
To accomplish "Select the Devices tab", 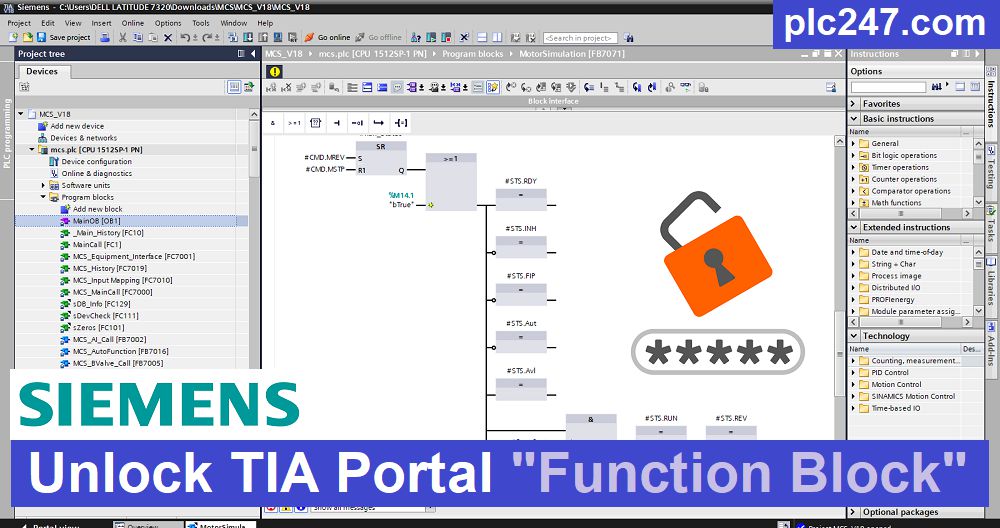I will pos(42,71).
